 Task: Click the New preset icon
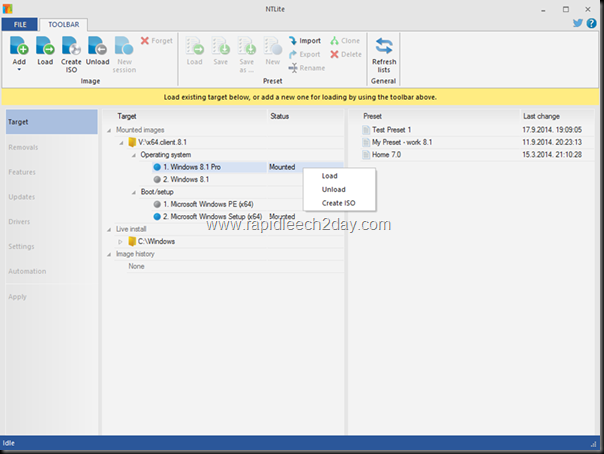point(273,45)
